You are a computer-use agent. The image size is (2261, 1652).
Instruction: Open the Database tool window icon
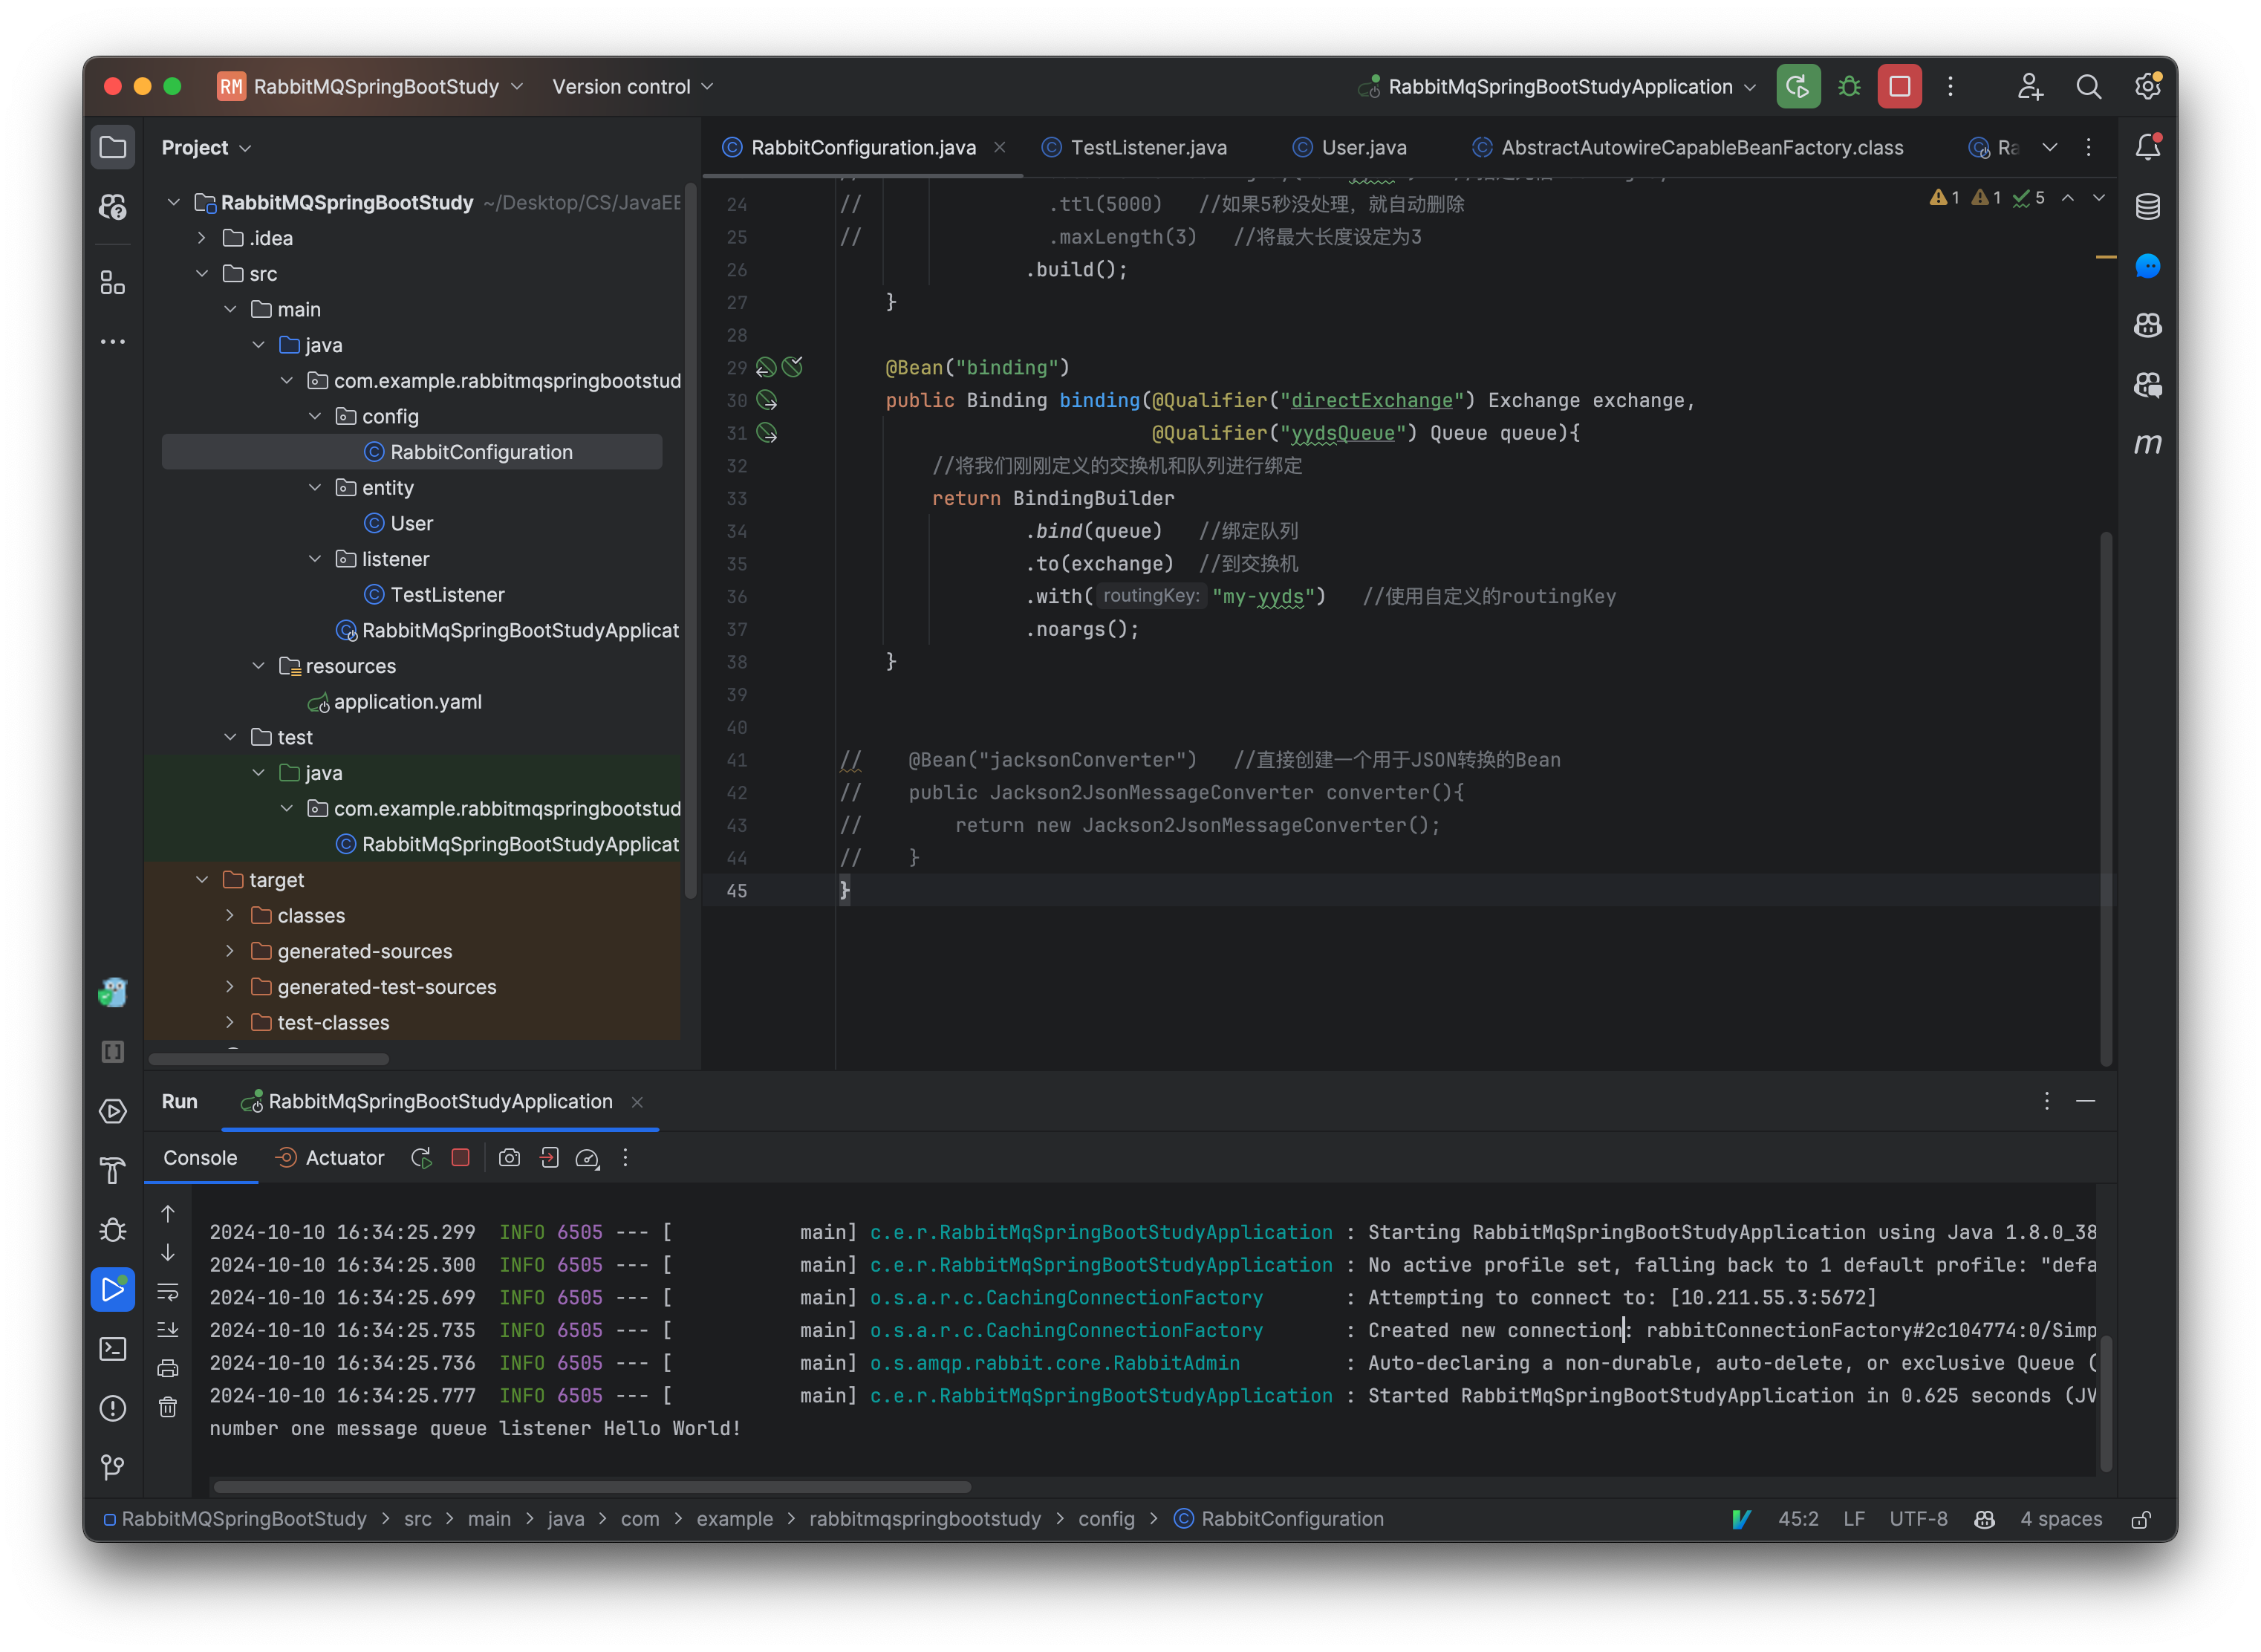point(2147,207)
